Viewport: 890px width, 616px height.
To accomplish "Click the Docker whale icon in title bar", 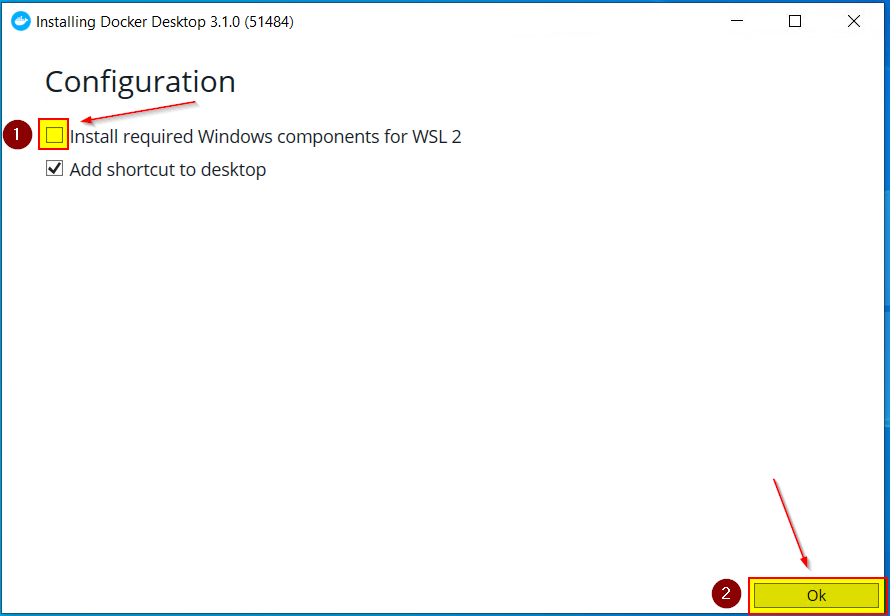I will tap(20, 22).
